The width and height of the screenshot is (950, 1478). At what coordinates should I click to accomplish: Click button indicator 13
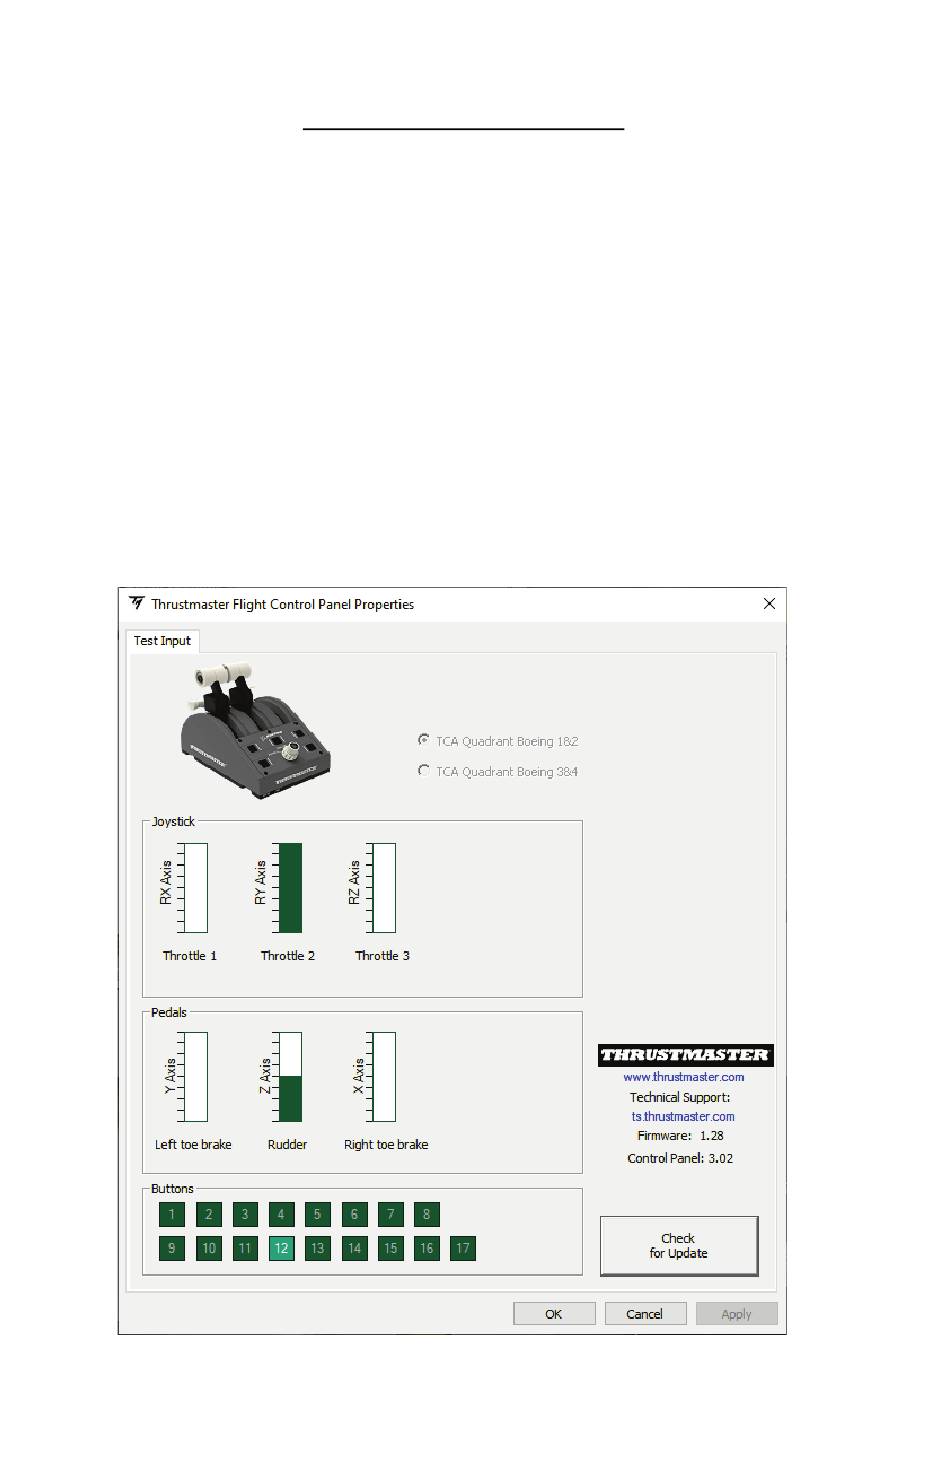point(317,1248)
